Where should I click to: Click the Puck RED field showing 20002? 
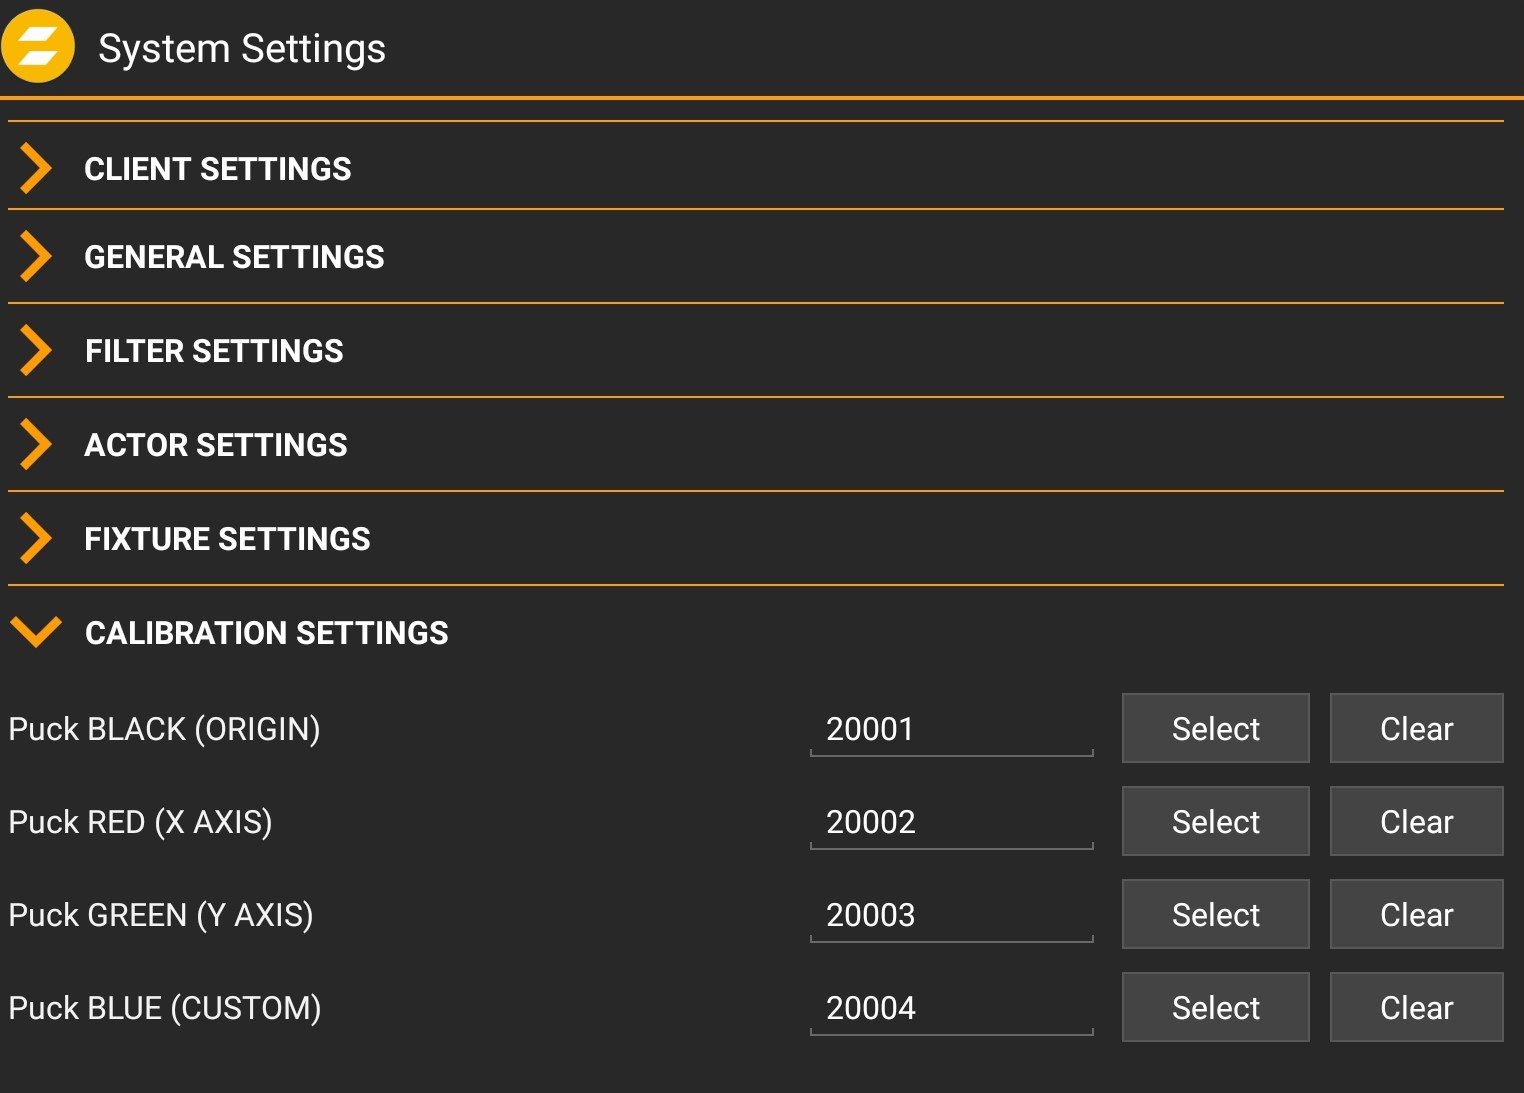point(950,822)
